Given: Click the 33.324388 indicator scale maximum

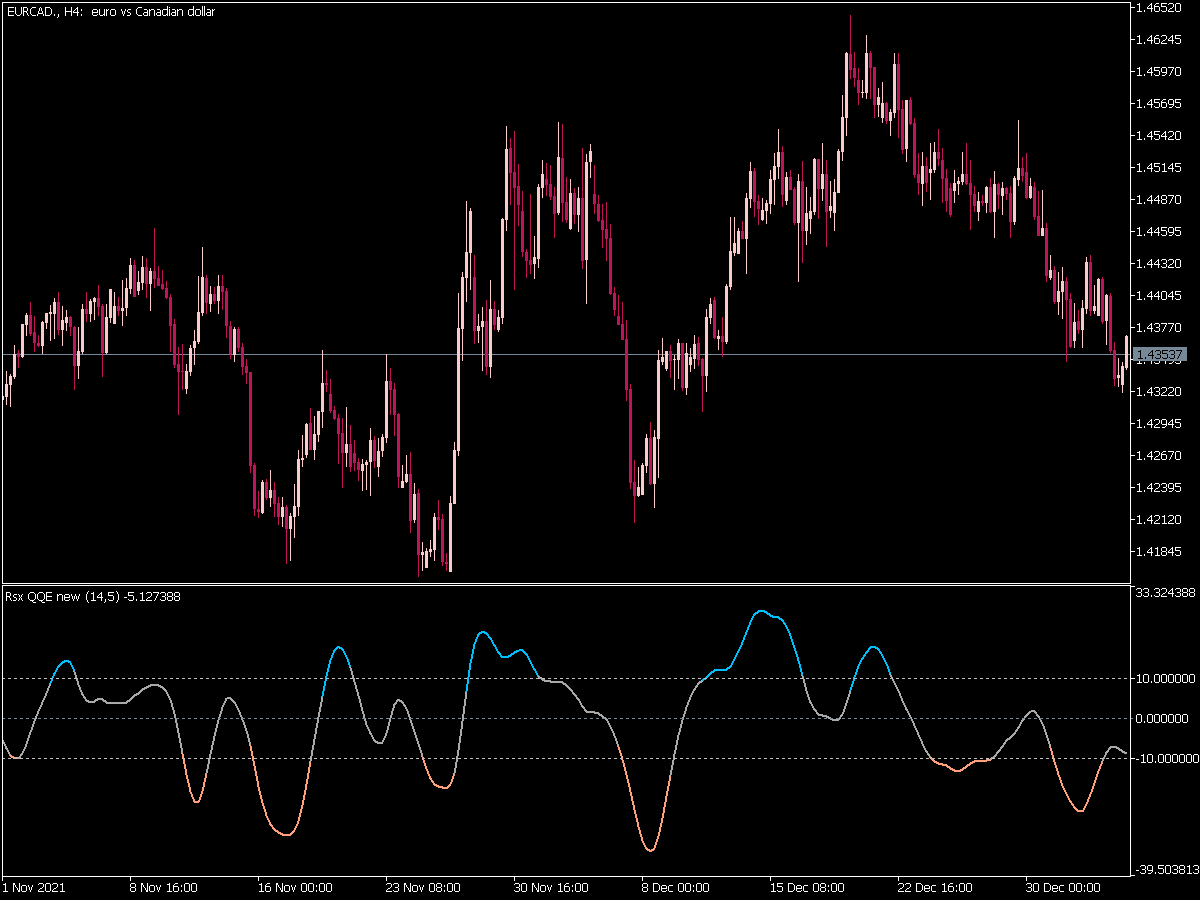Looking at the screenshot, I should pyautogui.click(x=1166, y=594).
